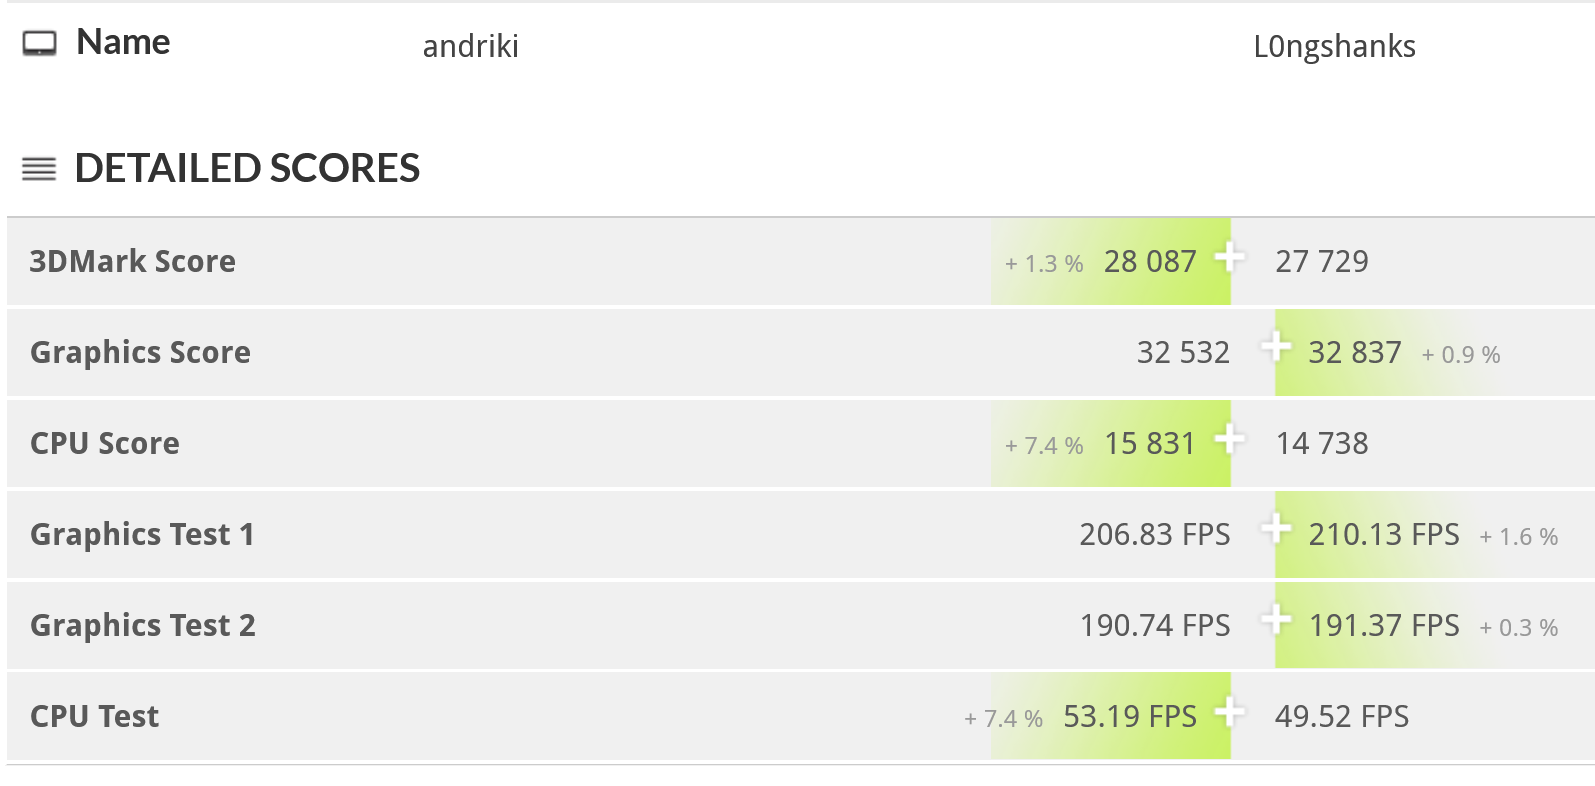Screen dimensions: 1595x786
Task: Click the highlighted 28 087 score
Action: click(1149, 261)
